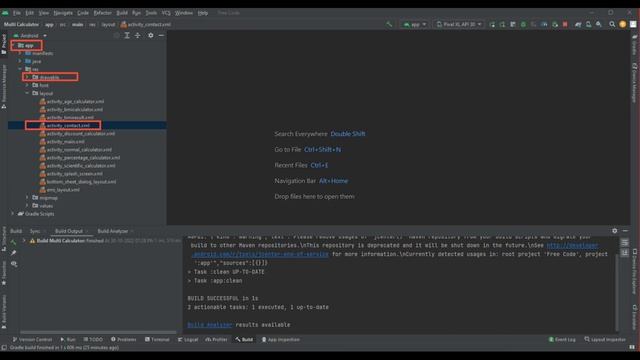Expand the Gradle Scripts node

13,213
